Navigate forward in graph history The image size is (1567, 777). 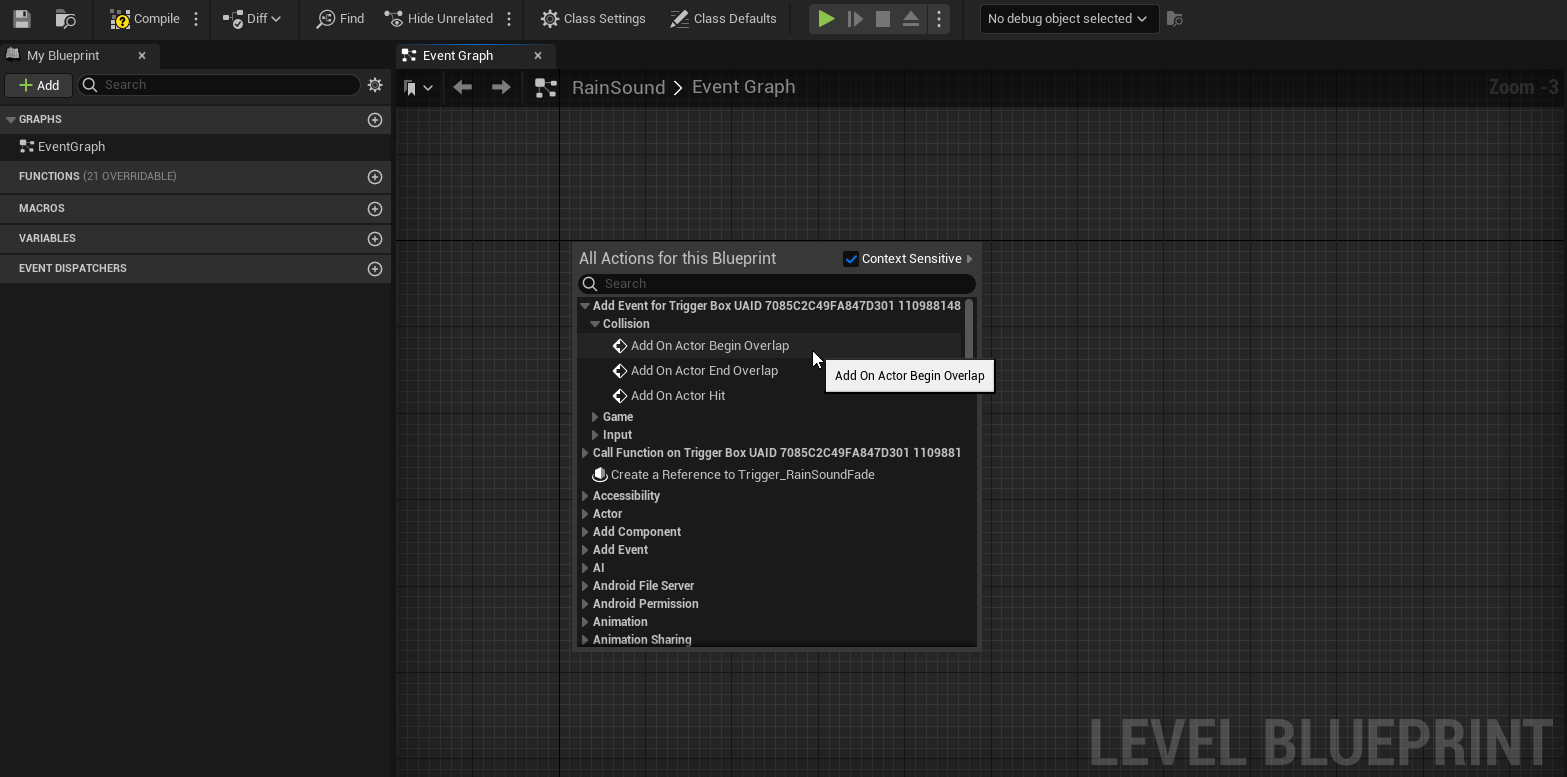click(x=501, y=88)
